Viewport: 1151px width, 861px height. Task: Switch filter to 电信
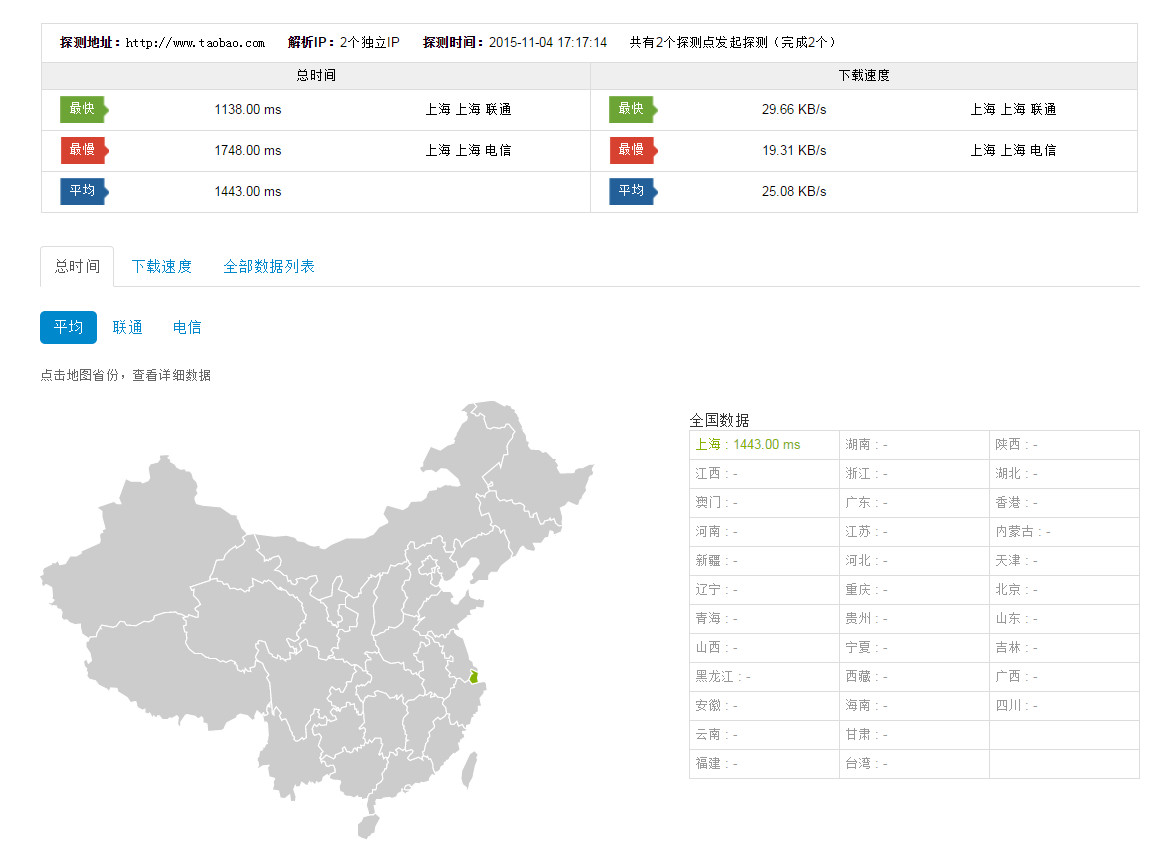[187, 327]
